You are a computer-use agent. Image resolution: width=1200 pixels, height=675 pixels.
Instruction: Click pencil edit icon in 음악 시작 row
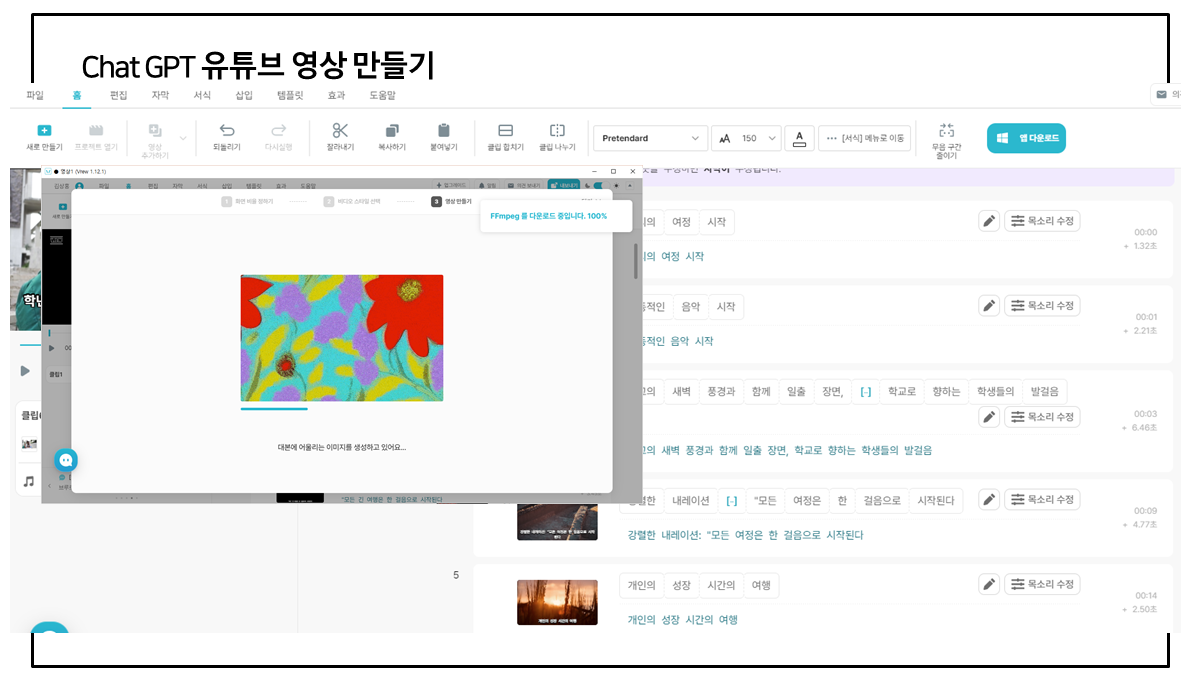point(989,305)
